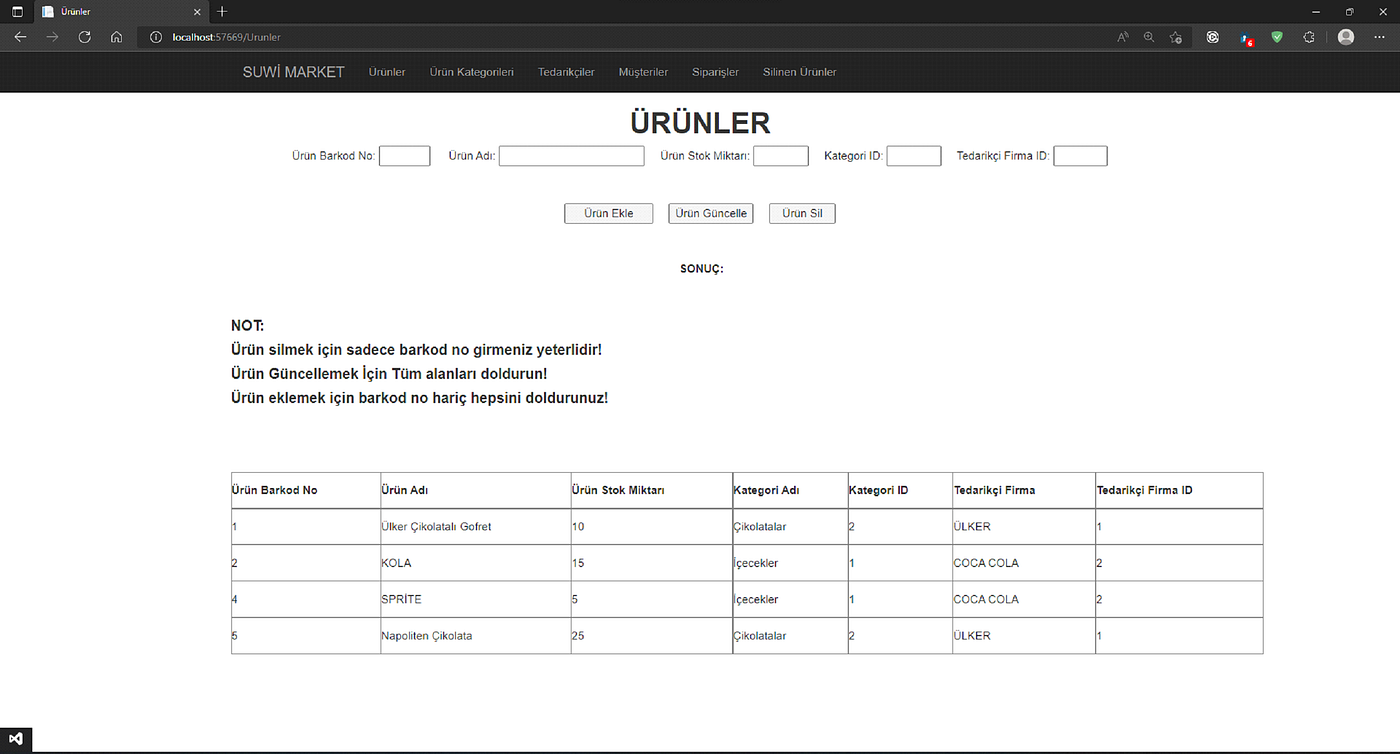Reload the page with the refresh icon
The height and width of the screenshot is (754, 1400).
[85, 37]
